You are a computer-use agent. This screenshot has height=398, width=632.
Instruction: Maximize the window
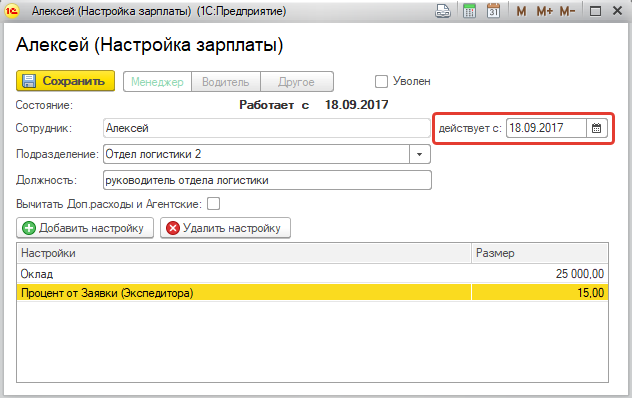pyautogui.click(x=595, y=11)
